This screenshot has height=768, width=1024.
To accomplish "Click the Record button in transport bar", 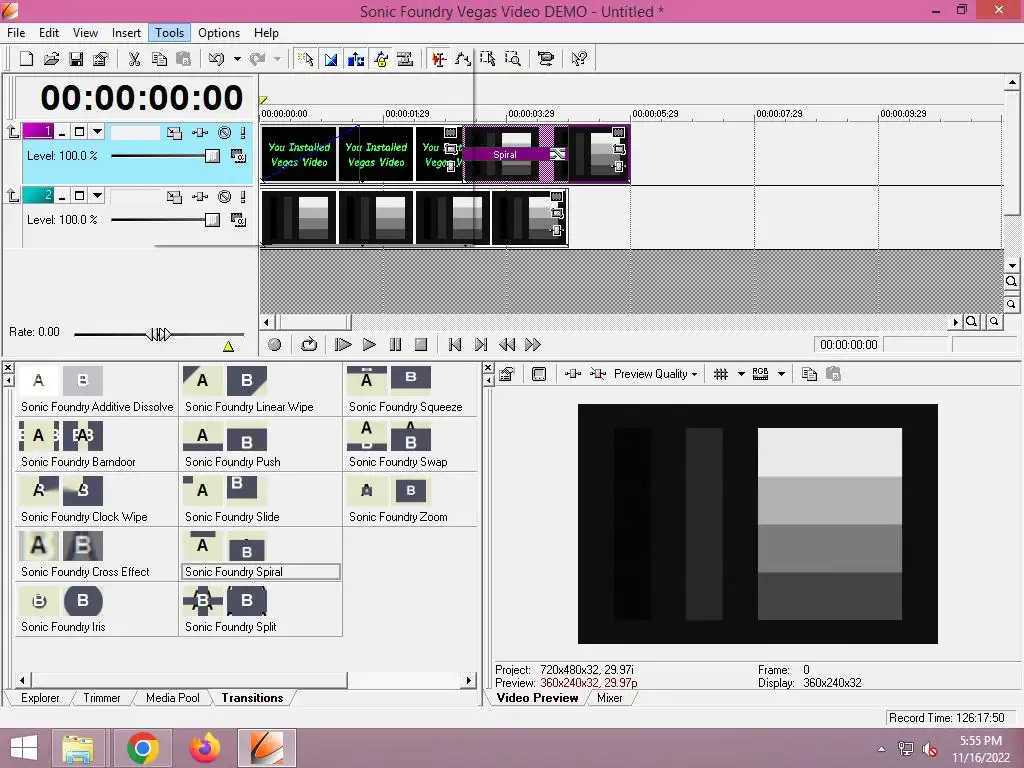I will coord(275,345).
